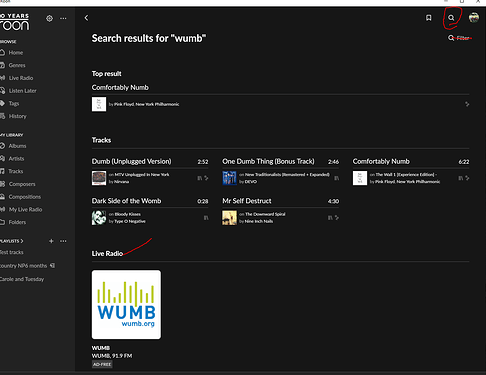Add a new playlist with plus icon
This screenshot has height=375, width=486.
pos(51,241)
